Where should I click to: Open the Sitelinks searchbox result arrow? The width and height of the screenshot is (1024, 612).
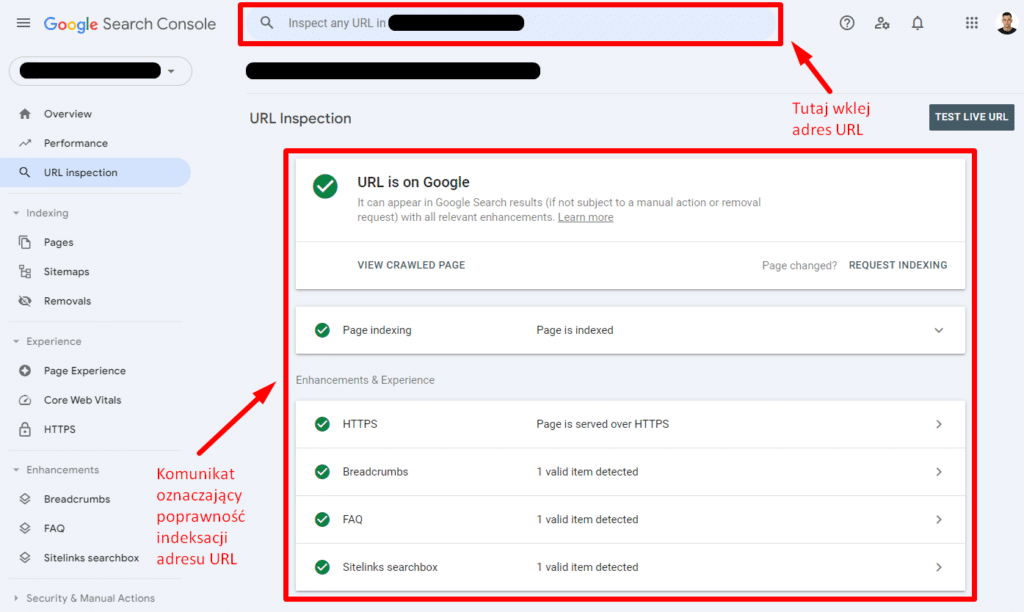938,567
